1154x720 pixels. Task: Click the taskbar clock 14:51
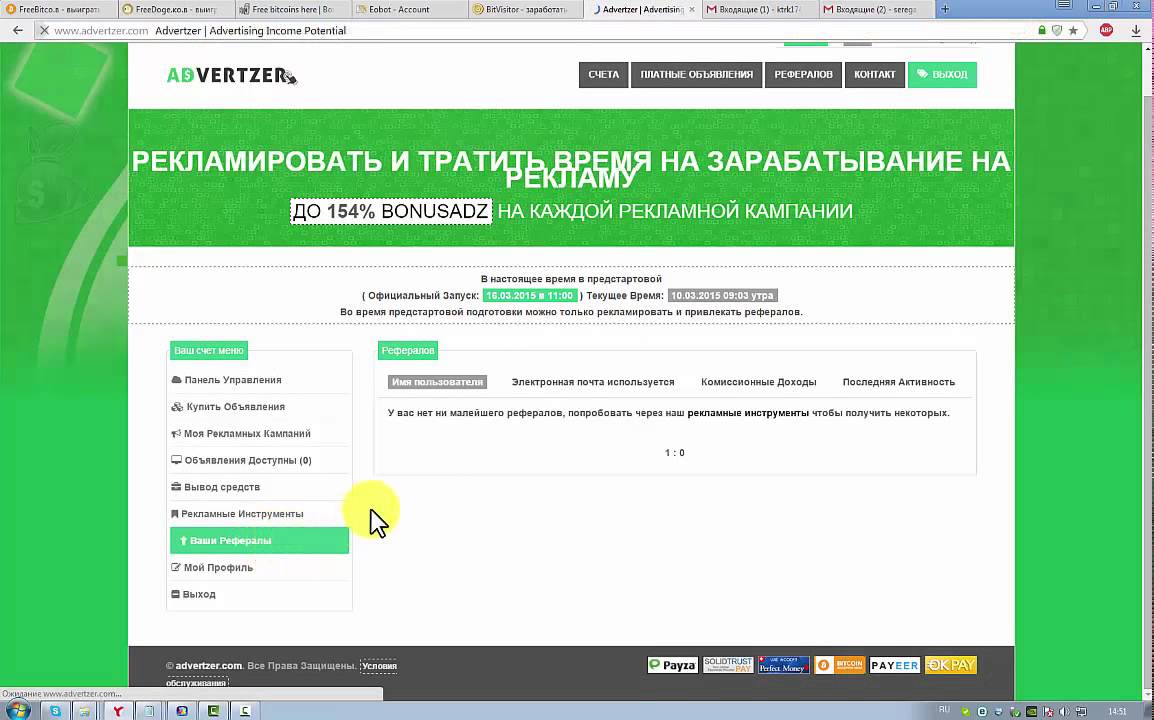tap(1117, 711)
